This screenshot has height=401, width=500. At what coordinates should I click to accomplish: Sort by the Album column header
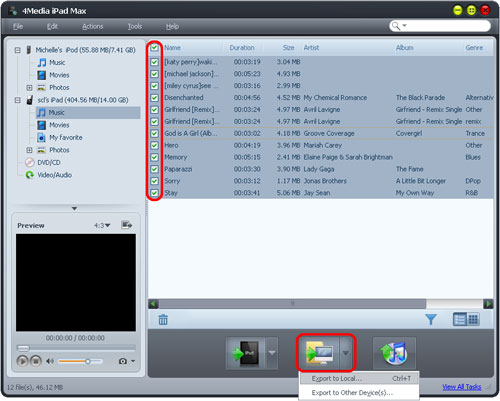404,48
